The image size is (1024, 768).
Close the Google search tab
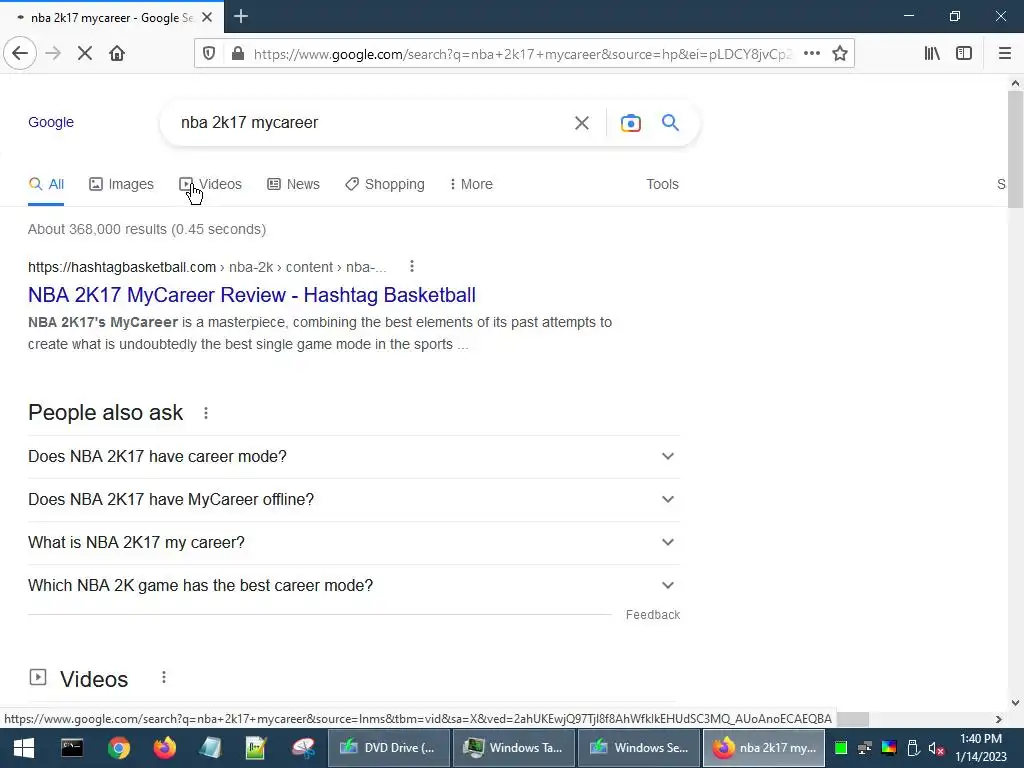pos(207,18)
